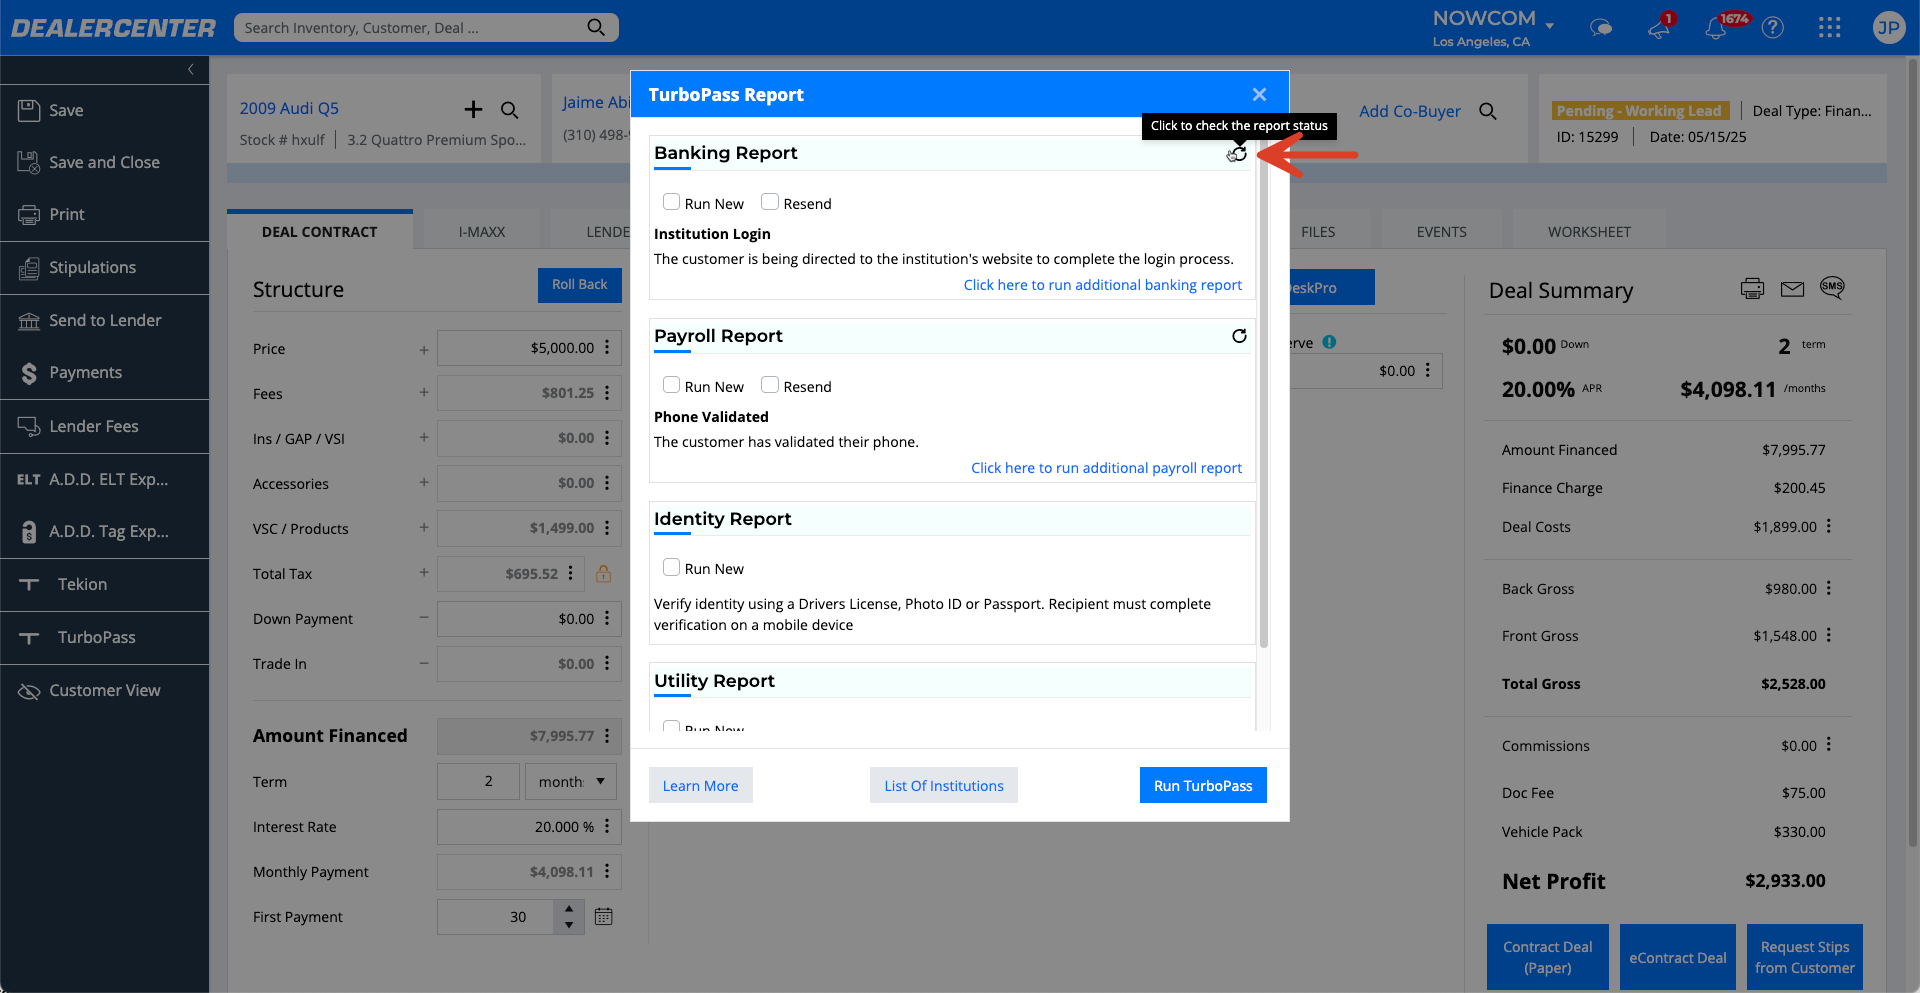Image resolution: width=1920 pixels, height=993 pixels.
Task: Search vehicle inventory magnifier icon
Action: [x=510, y=110]
